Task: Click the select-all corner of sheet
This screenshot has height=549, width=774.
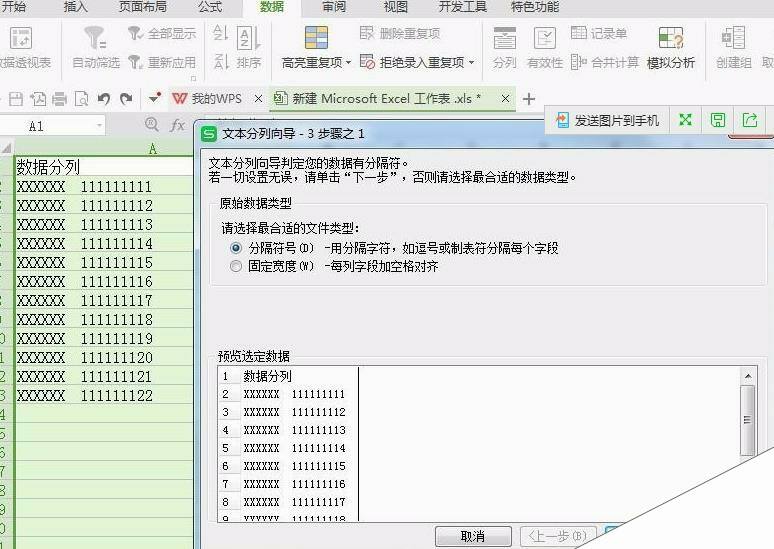Action: coord(6,148)
